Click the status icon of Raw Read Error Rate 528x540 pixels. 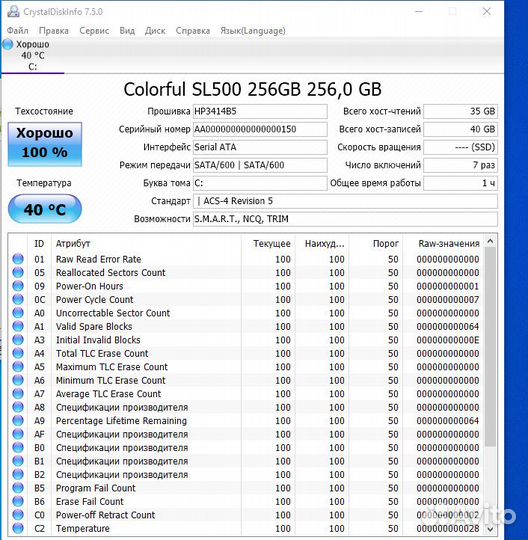[18, 259]
